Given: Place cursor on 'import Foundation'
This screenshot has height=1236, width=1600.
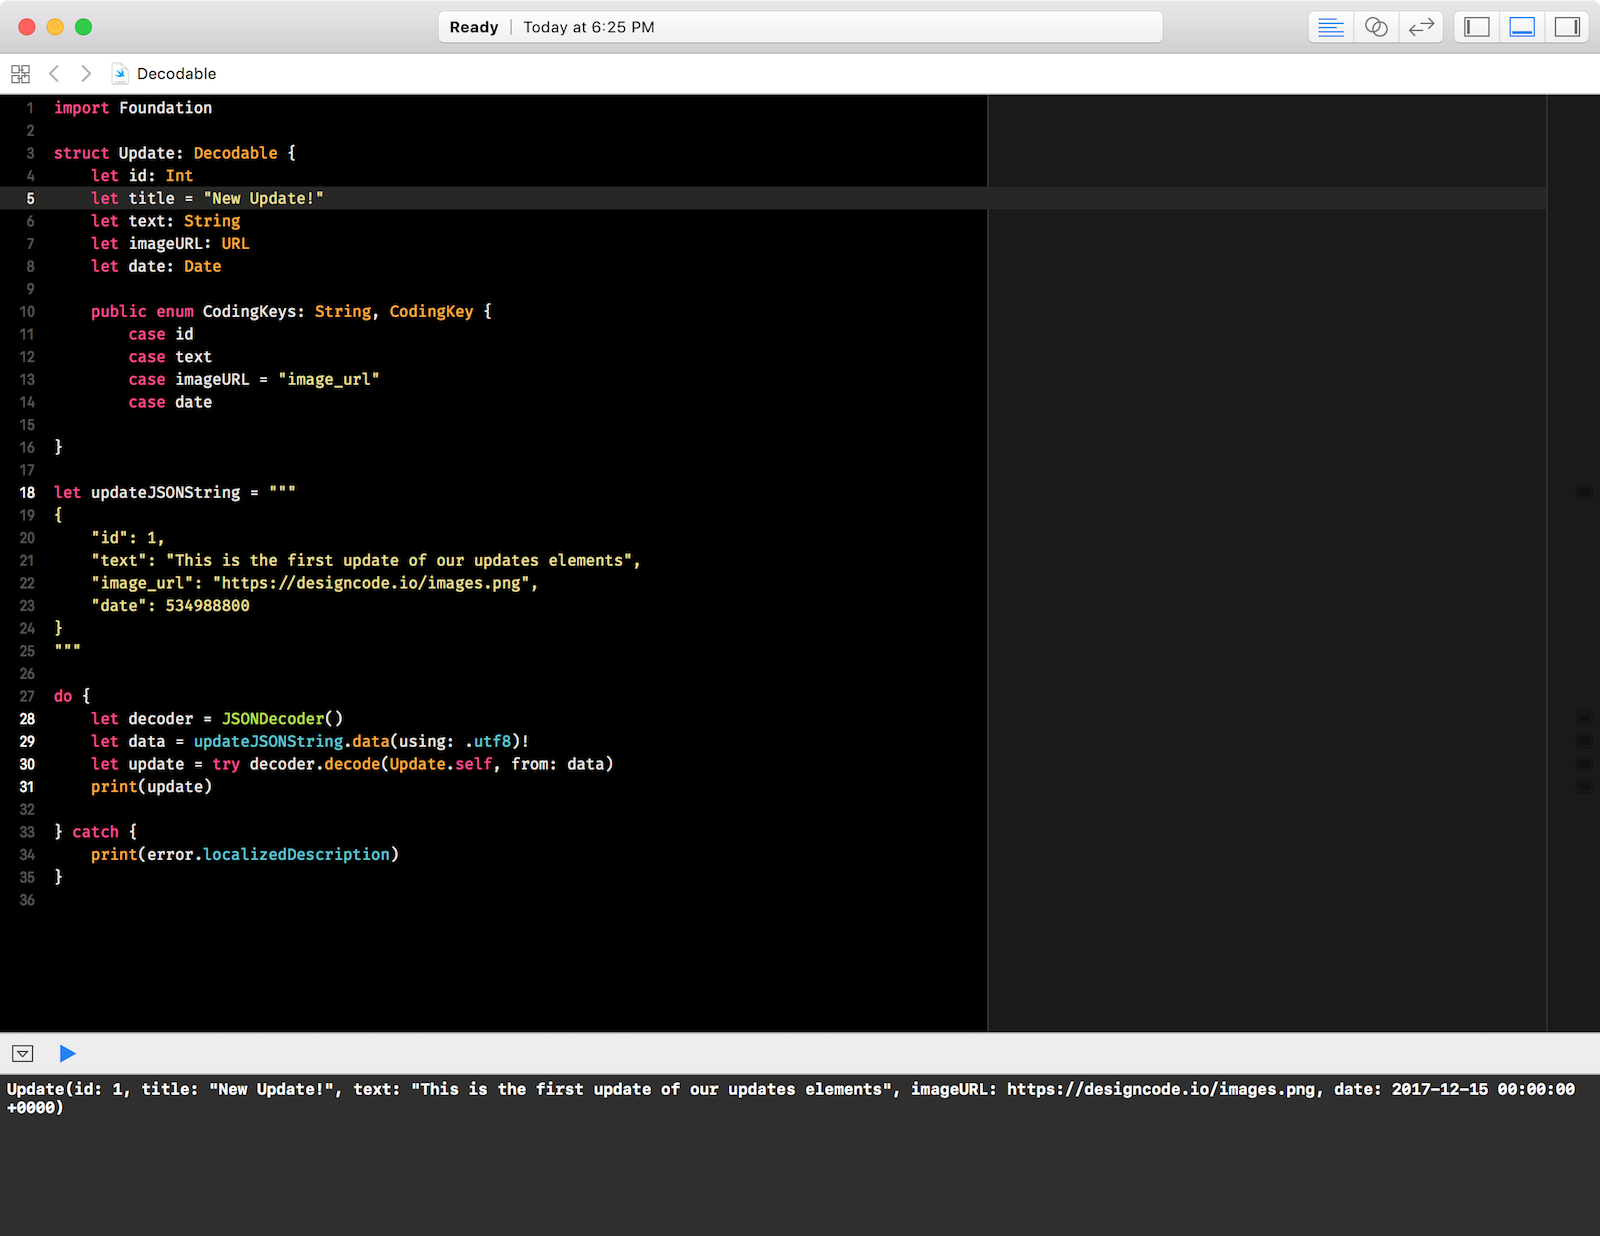Looking at the screenshot, I should tap(133, 108).
